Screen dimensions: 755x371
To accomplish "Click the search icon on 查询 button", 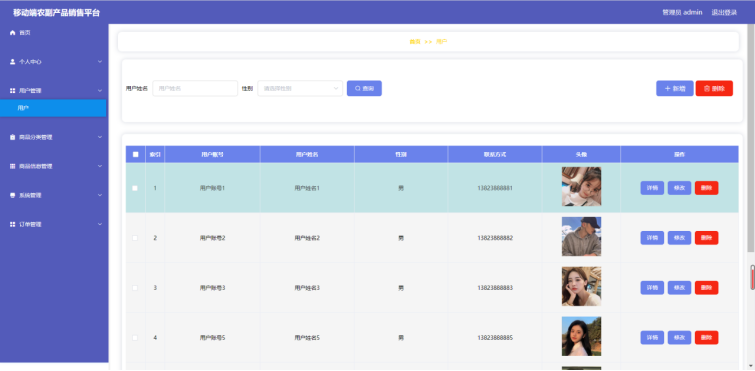I will (x=358, y=89).
